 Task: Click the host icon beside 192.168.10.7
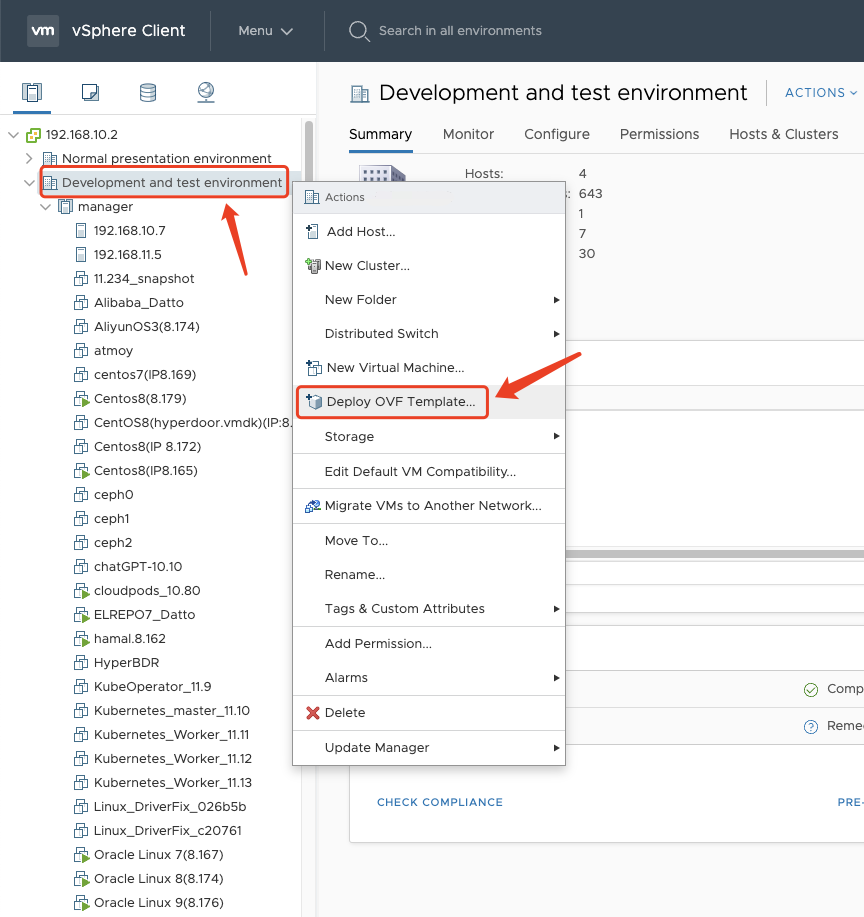coord(81,230)
